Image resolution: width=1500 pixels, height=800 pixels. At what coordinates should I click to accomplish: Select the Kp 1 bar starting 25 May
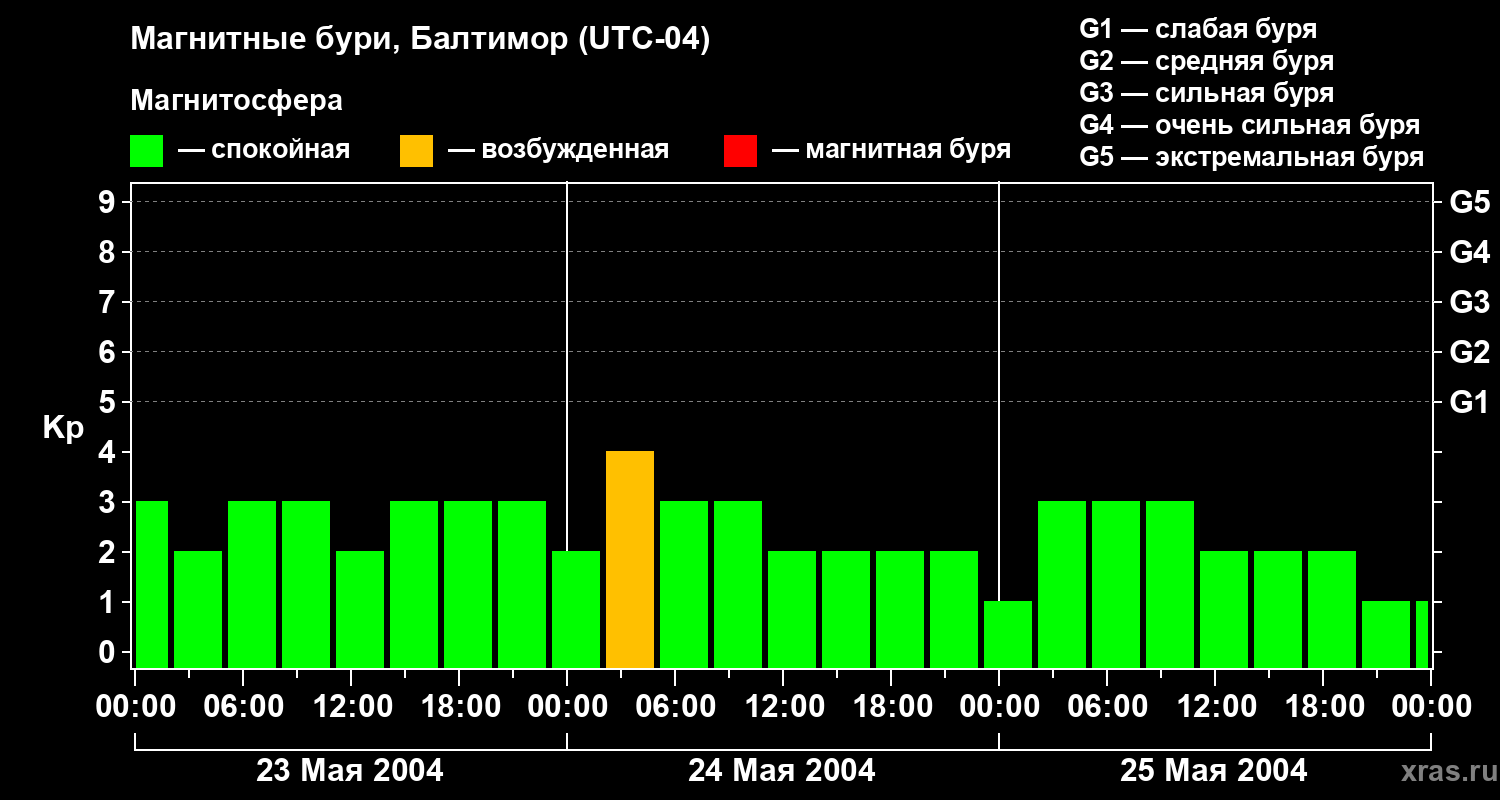pyautogui.click(x=1008, y=634)
